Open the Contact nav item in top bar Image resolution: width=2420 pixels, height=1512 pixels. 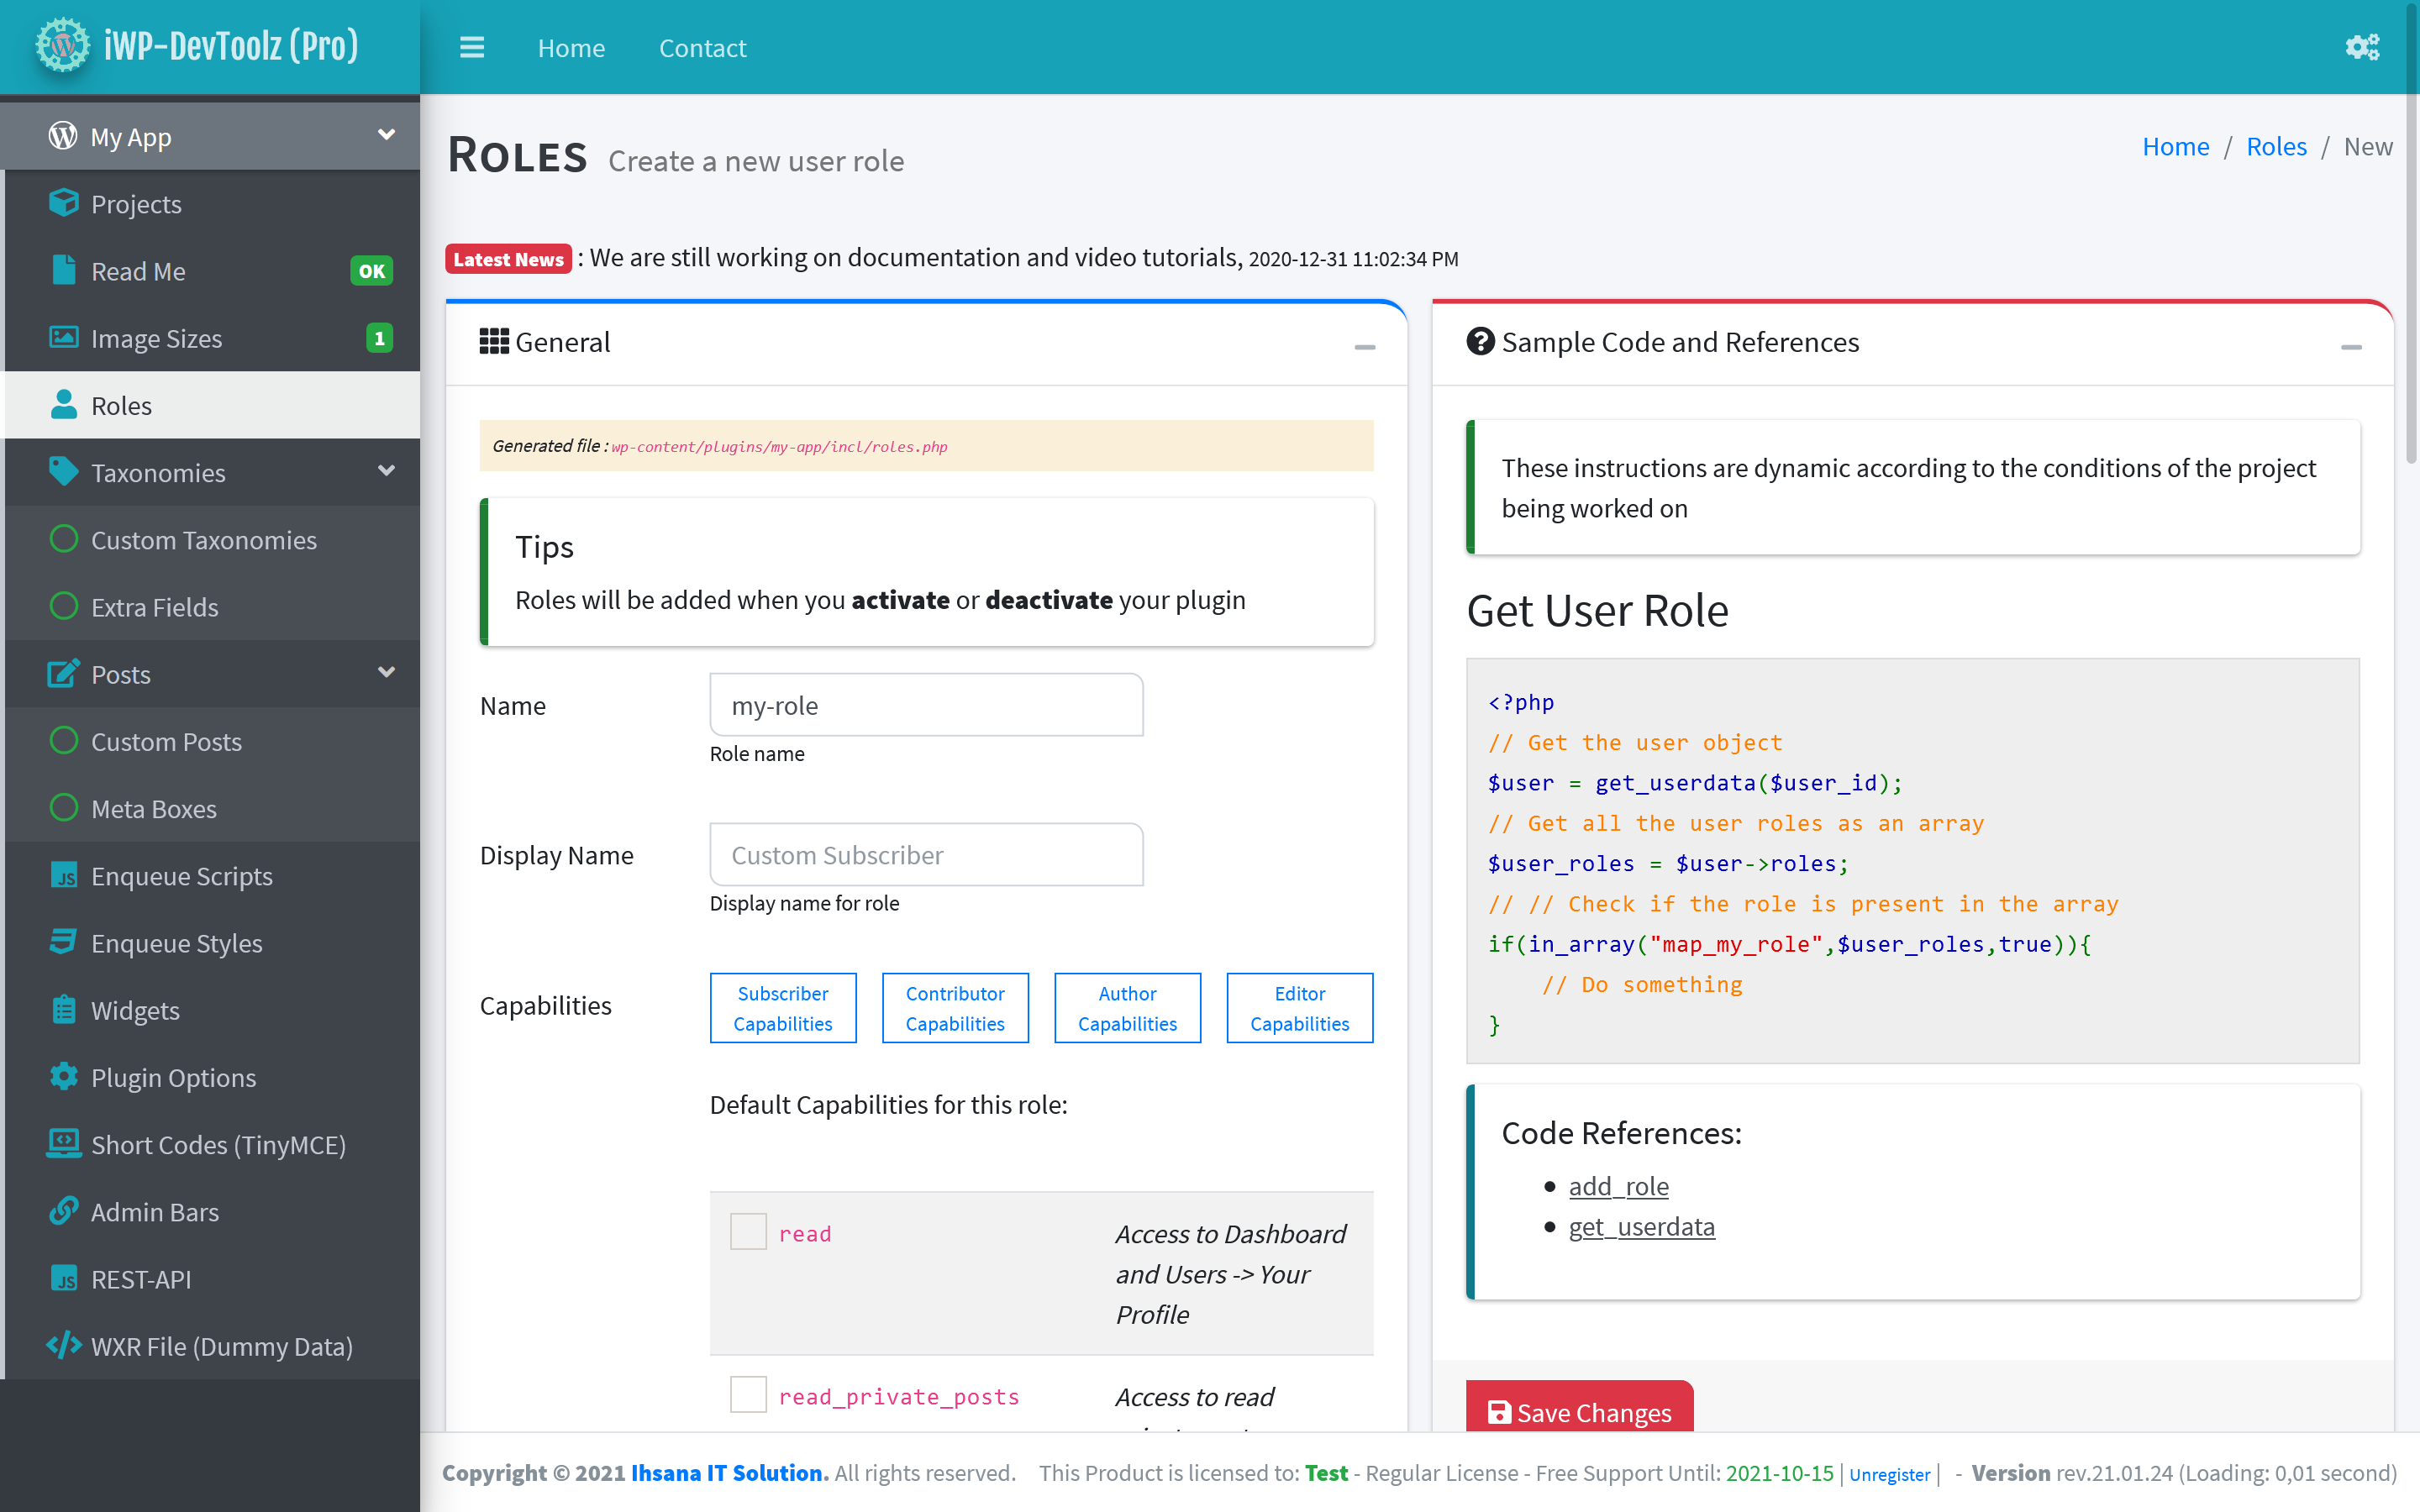[702, 48]
